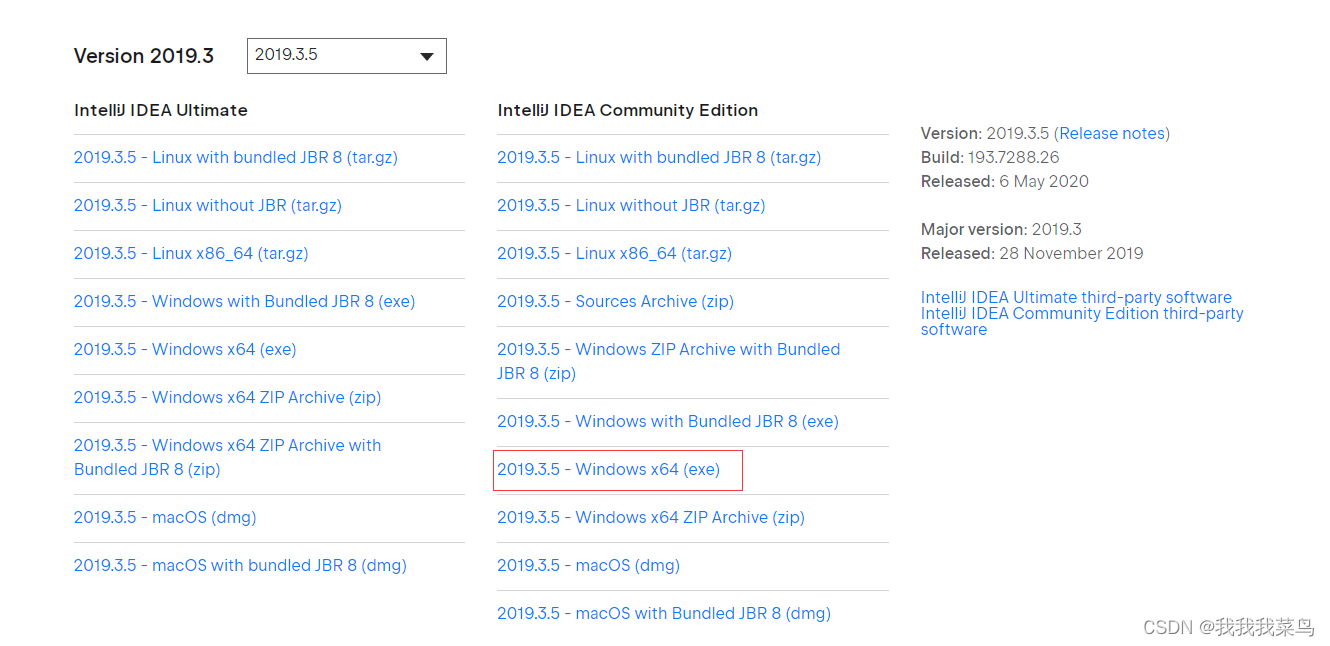
Task: Download Community macOS (dmg)
Action: tap(588, 565)
